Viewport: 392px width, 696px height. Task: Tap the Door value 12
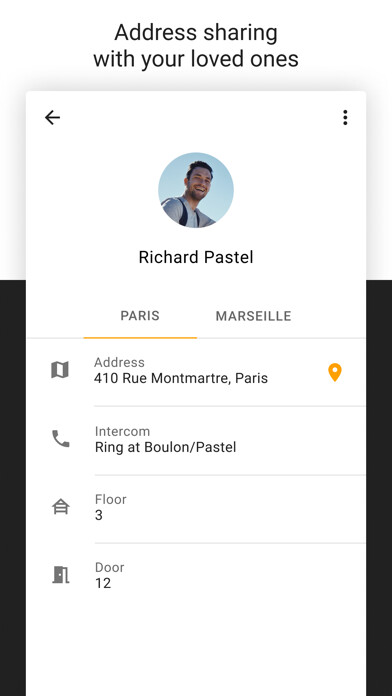pyautogui.click(x=103, y=583)
